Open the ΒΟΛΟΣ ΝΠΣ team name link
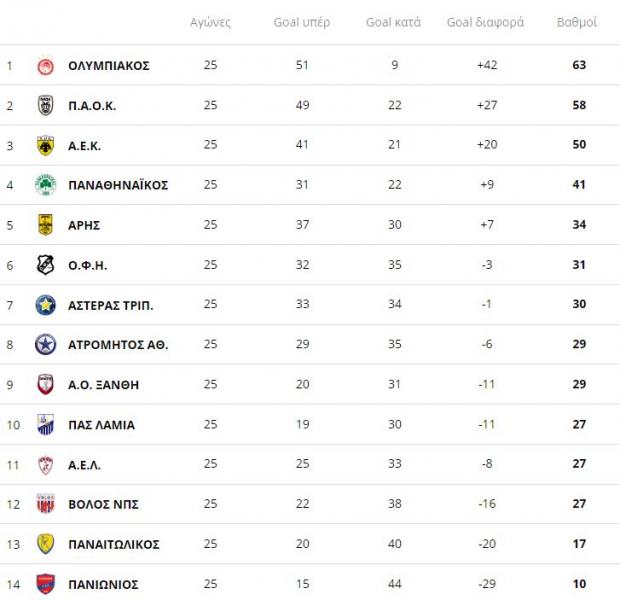The image size is (620, 600). tap(101, 504)
